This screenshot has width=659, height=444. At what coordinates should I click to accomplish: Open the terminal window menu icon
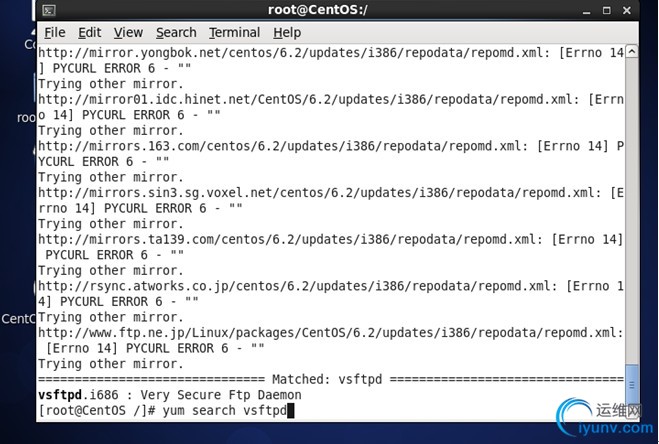(x=49, y=10)
